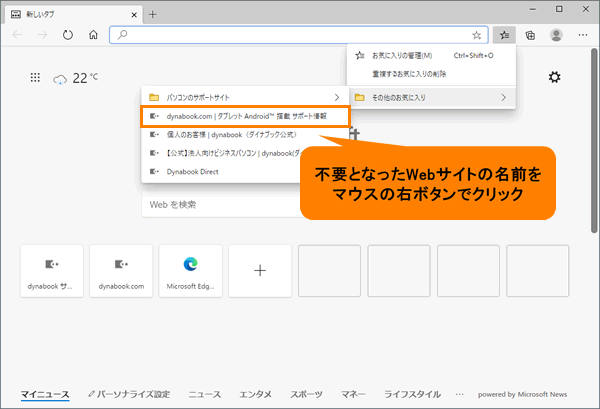Click the Web を検索 search box
The width and height of the screenshot is (600, 409).
tap(222, 205)
